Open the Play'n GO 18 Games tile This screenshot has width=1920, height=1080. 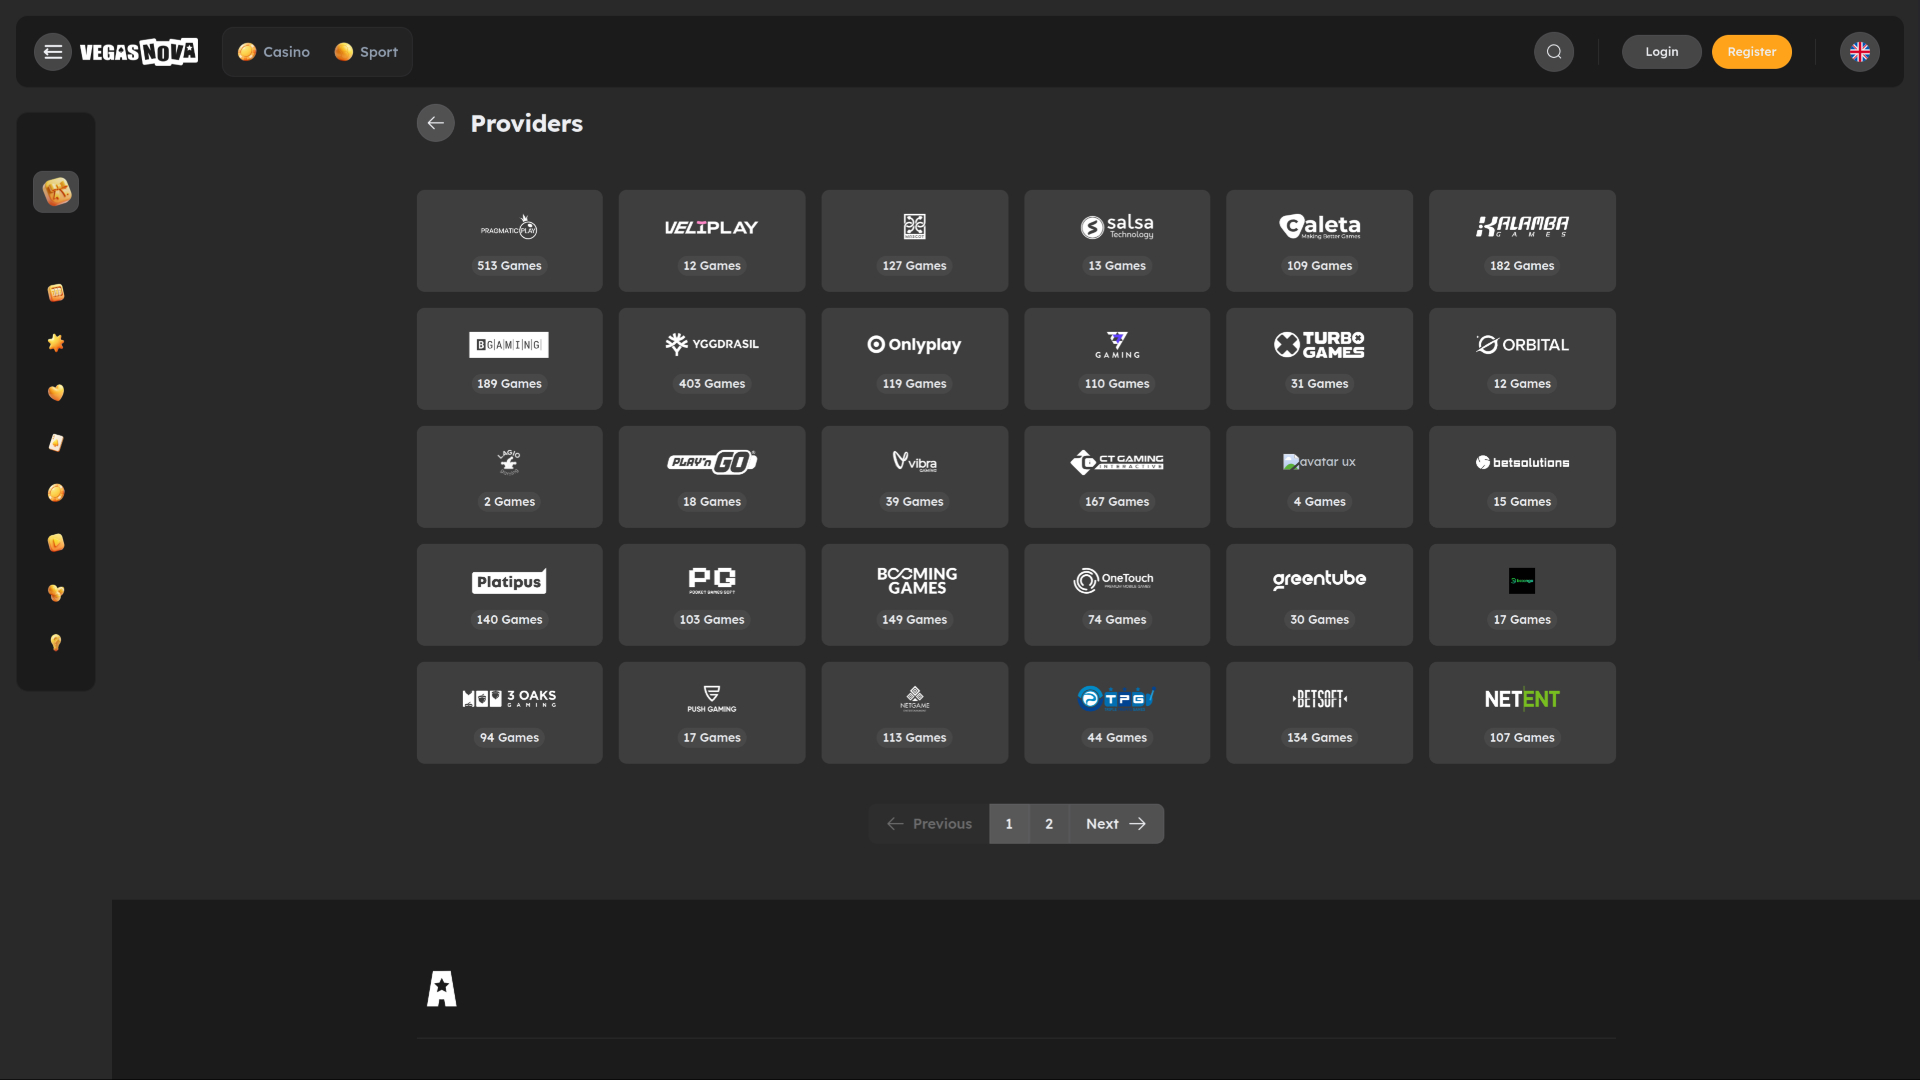[x=711, y=477]
